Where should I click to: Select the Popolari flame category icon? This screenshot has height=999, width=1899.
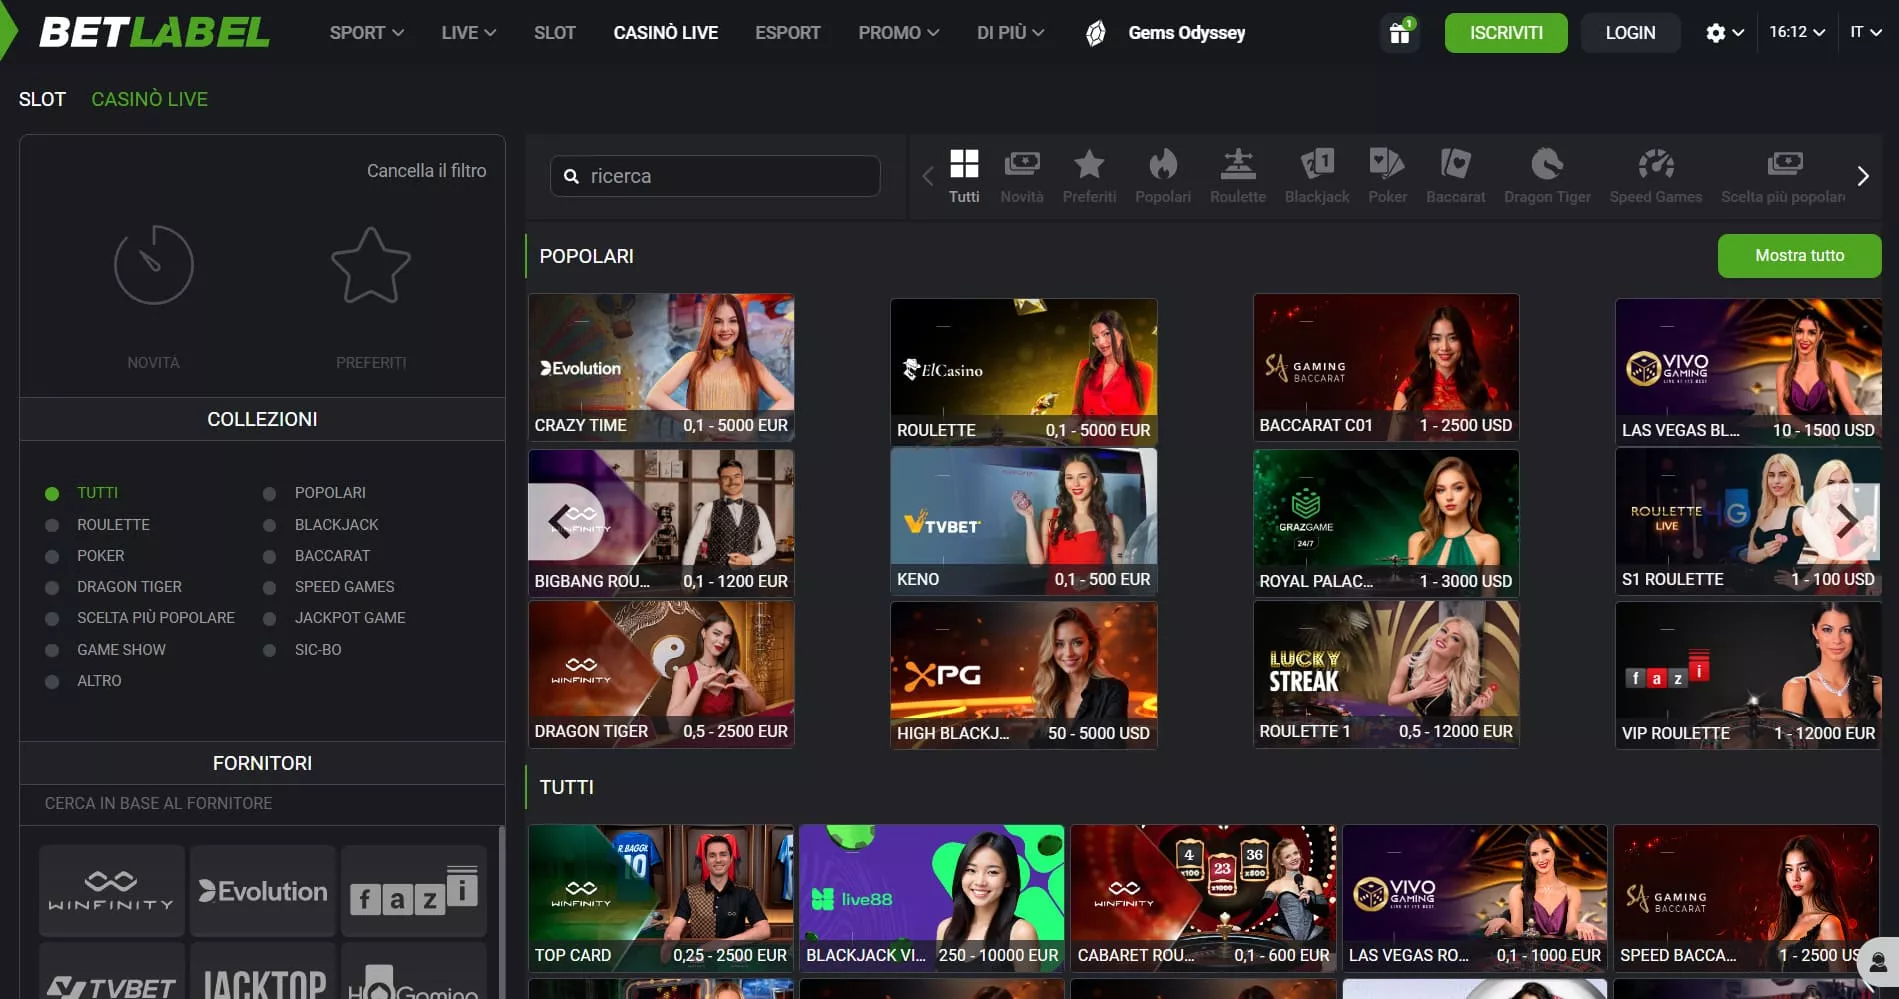click(x=1163, y=164)
